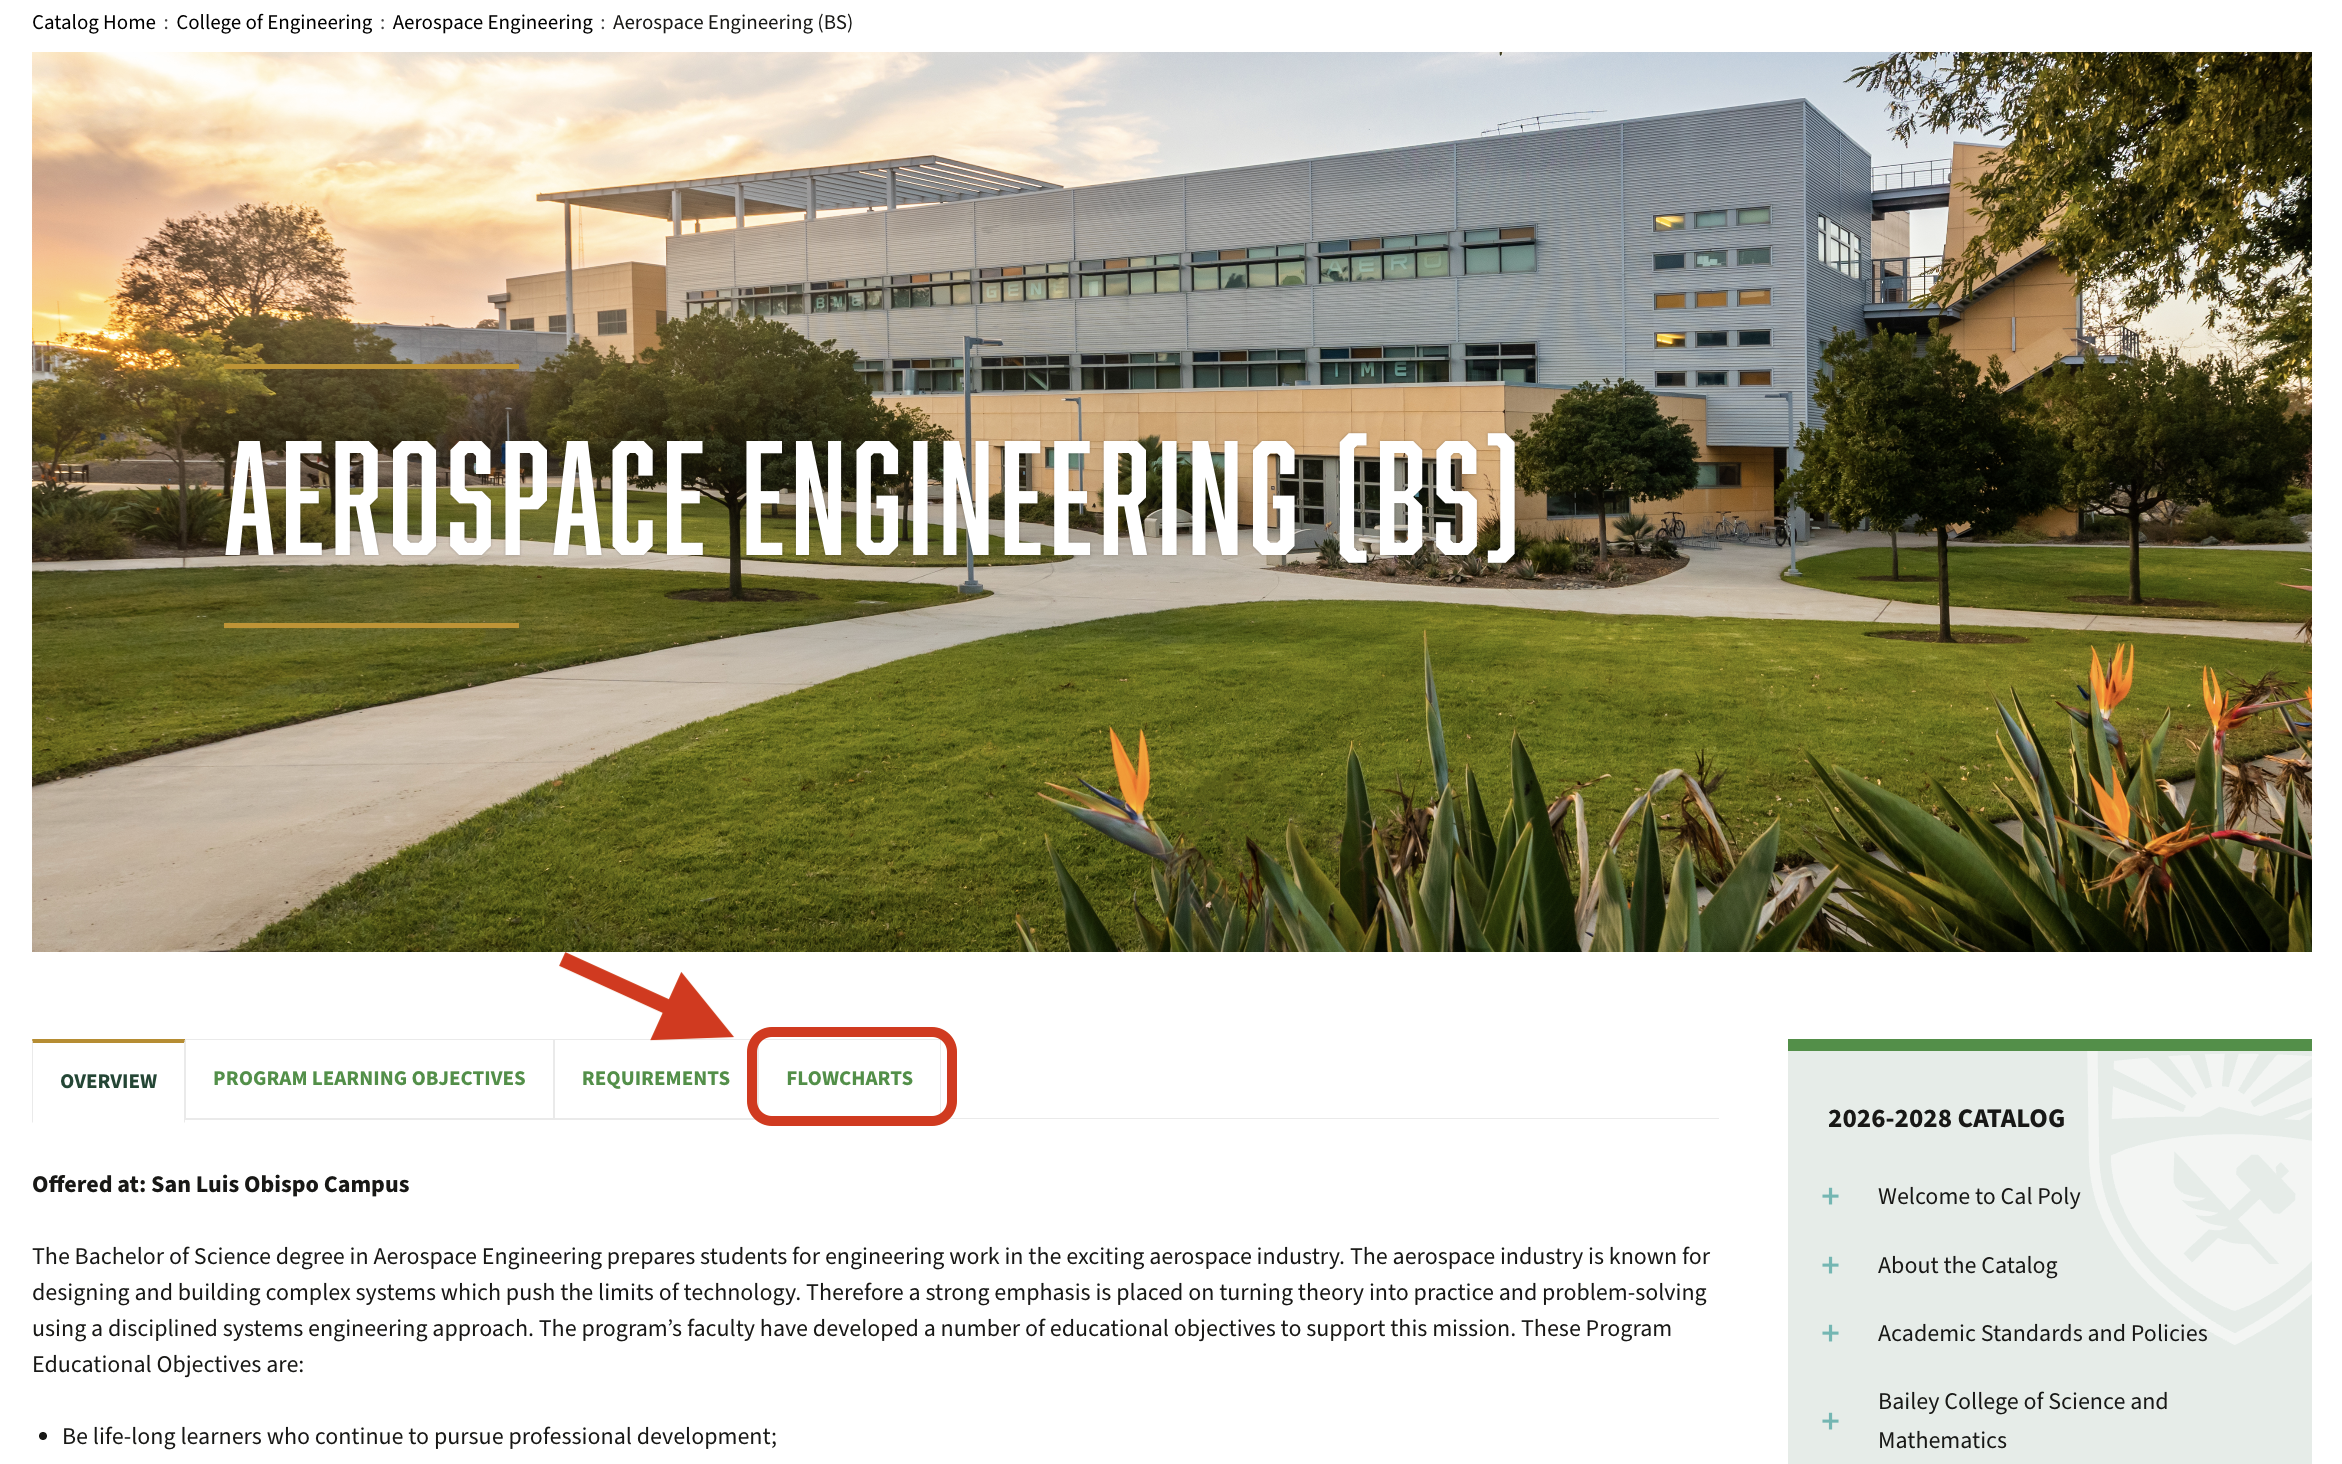
Task: Open the Flowcharts tab
Action: pyautogui.click(x=849, y=1078)
